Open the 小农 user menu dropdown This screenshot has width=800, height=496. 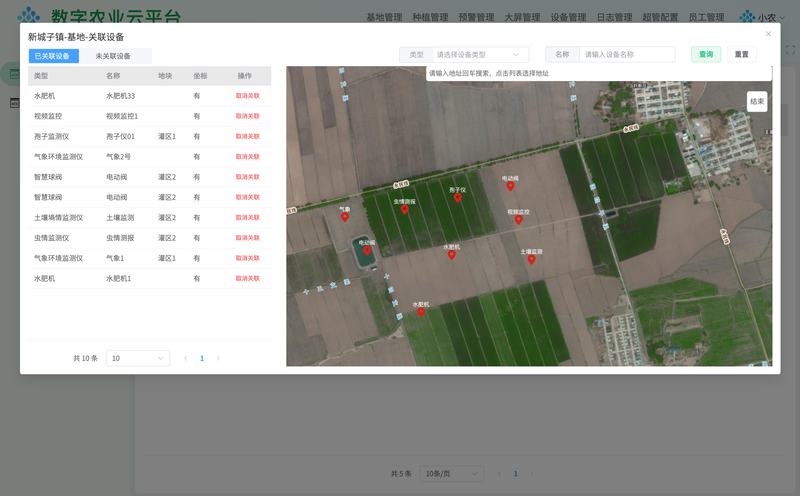[x=763, y=17]
